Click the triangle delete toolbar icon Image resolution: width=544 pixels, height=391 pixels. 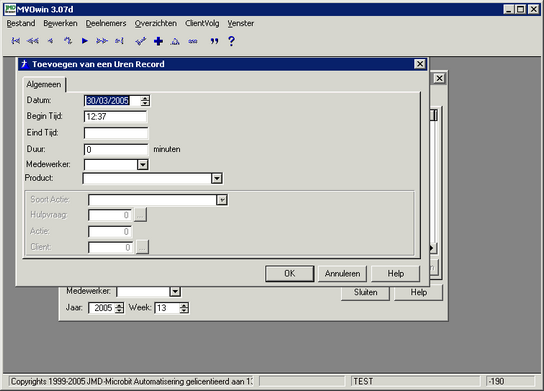pyautogui.click(x=175, y=42)
